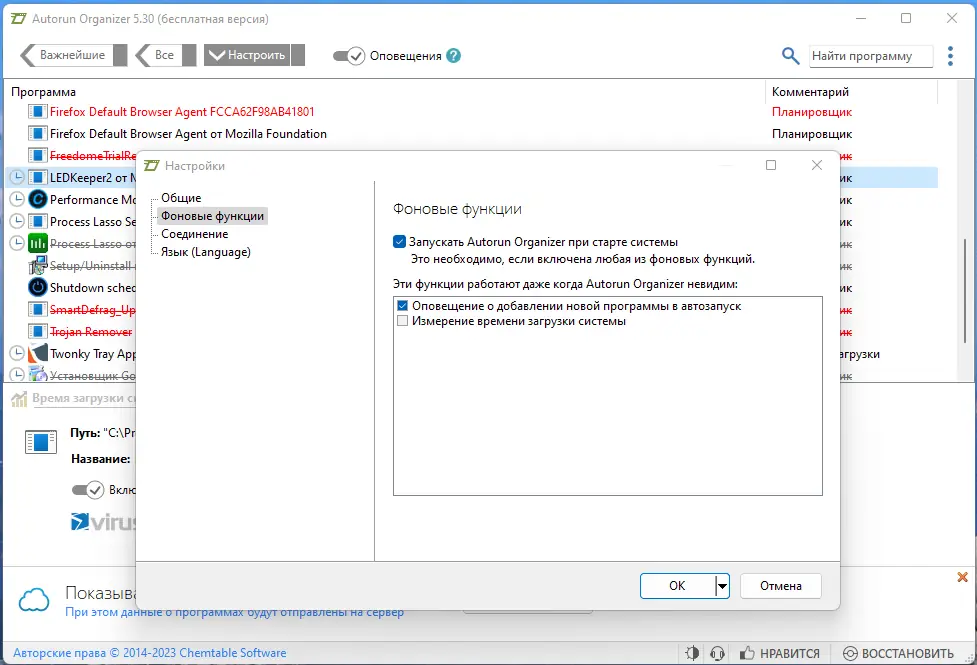Click the program list vertical scrollbar
This screenshot has height=665, width=977.
click(965, 290)
